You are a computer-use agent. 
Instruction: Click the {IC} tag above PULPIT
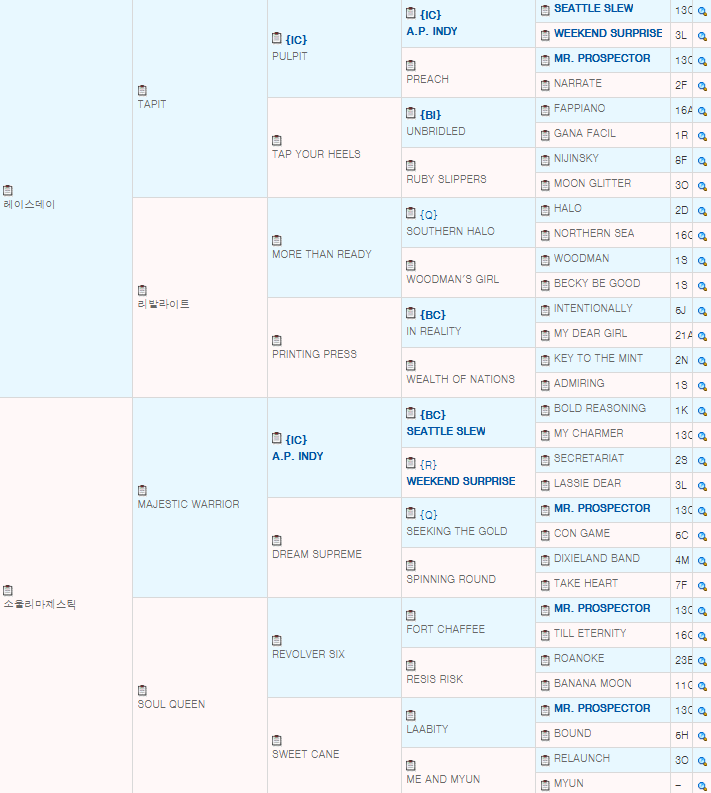point(296,40)
